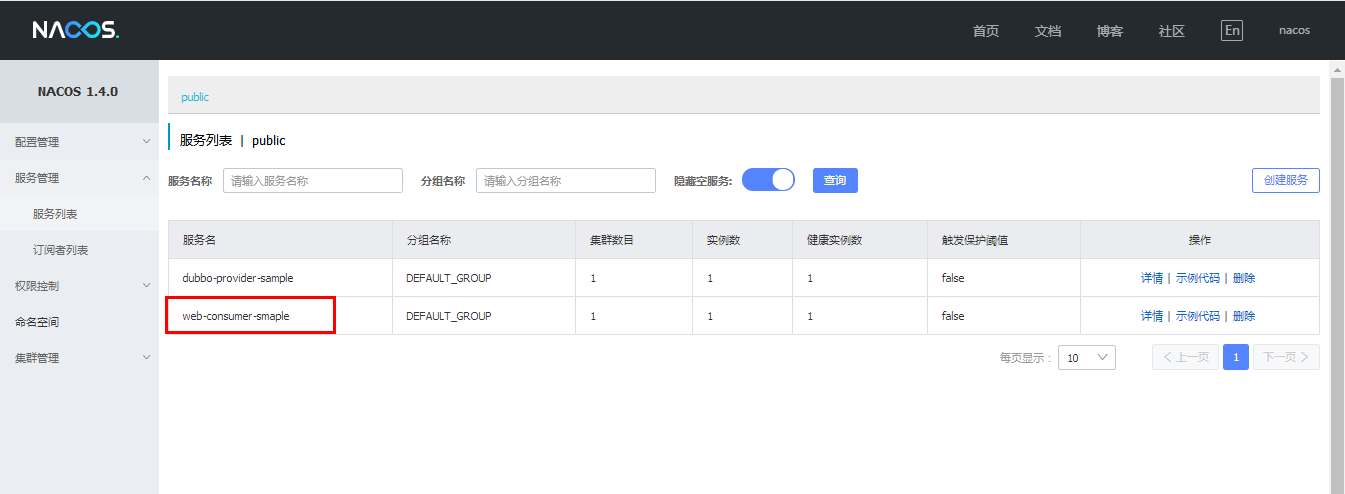Open 博客 in top navigation

(1110, 31)
